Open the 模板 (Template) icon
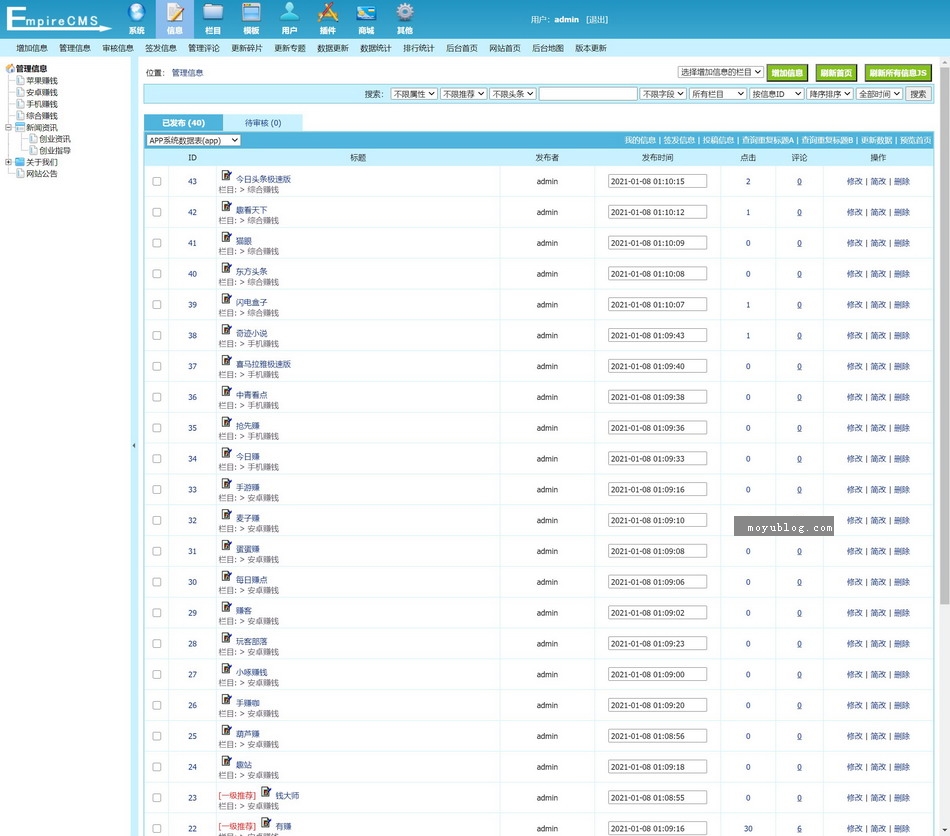Image resolution: width=950 pixels, height=836 pixels. 251,14
